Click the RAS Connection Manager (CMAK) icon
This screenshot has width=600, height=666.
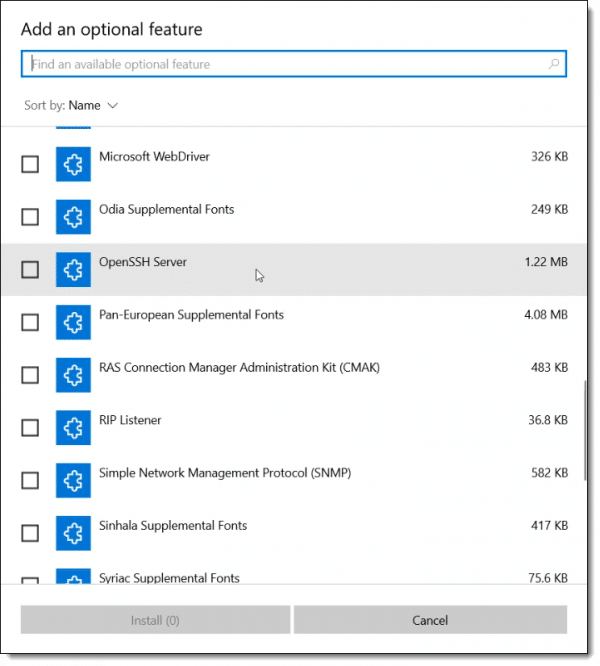click(x=73, y=375)
